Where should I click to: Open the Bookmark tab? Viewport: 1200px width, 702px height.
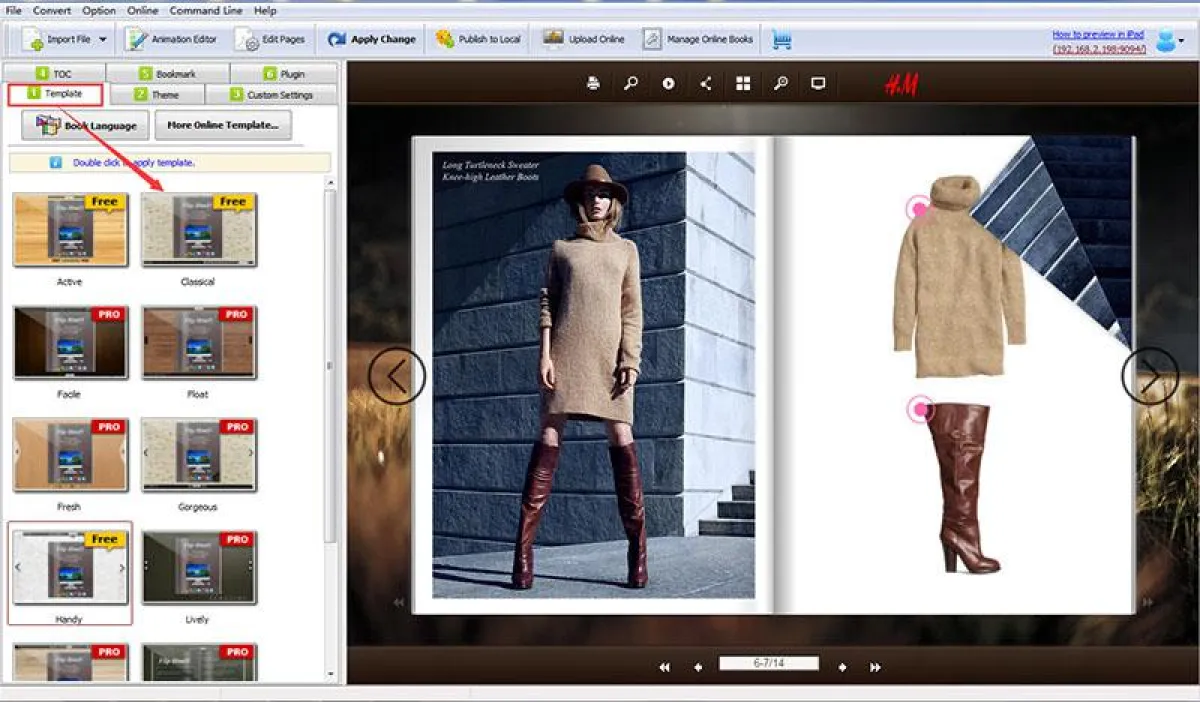[167, 74]
